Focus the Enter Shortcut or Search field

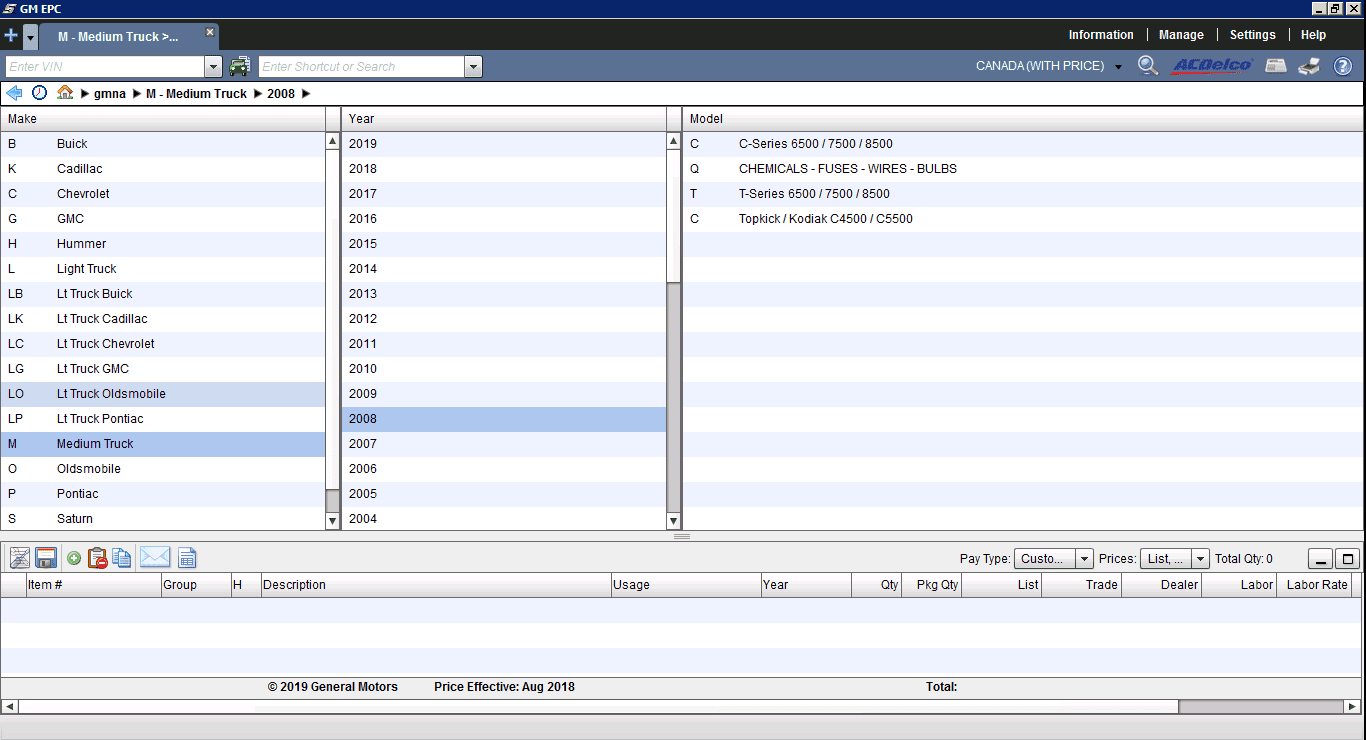pos(362,67)
